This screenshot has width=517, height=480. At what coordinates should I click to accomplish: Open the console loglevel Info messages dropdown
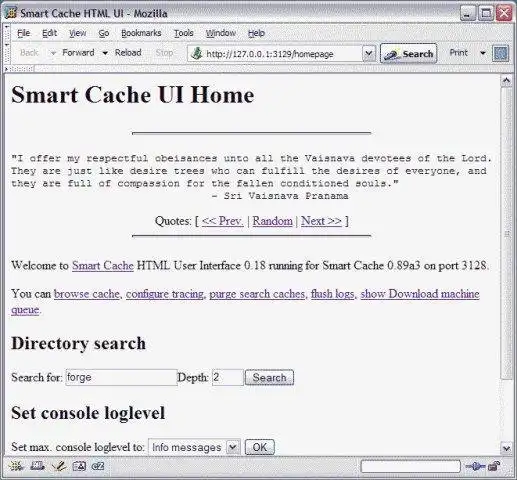pyautogui.click(x=194, y=447)
